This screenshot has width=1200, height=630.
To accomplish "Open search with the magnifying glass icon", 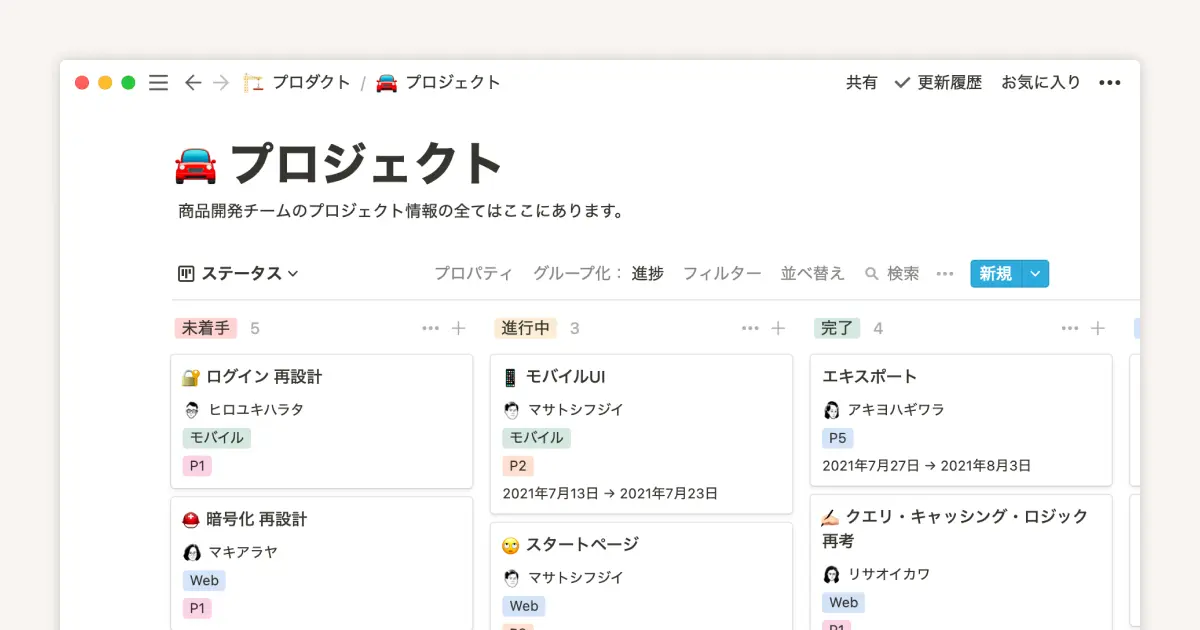I will pos(872,273).
